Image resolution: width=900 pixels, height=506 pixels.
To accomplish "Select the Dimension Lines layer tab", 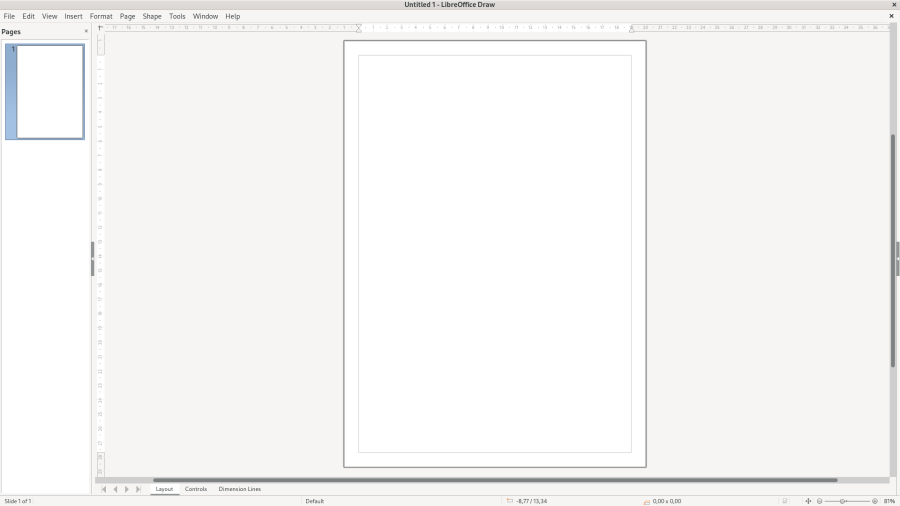I will tap(240, 489).
